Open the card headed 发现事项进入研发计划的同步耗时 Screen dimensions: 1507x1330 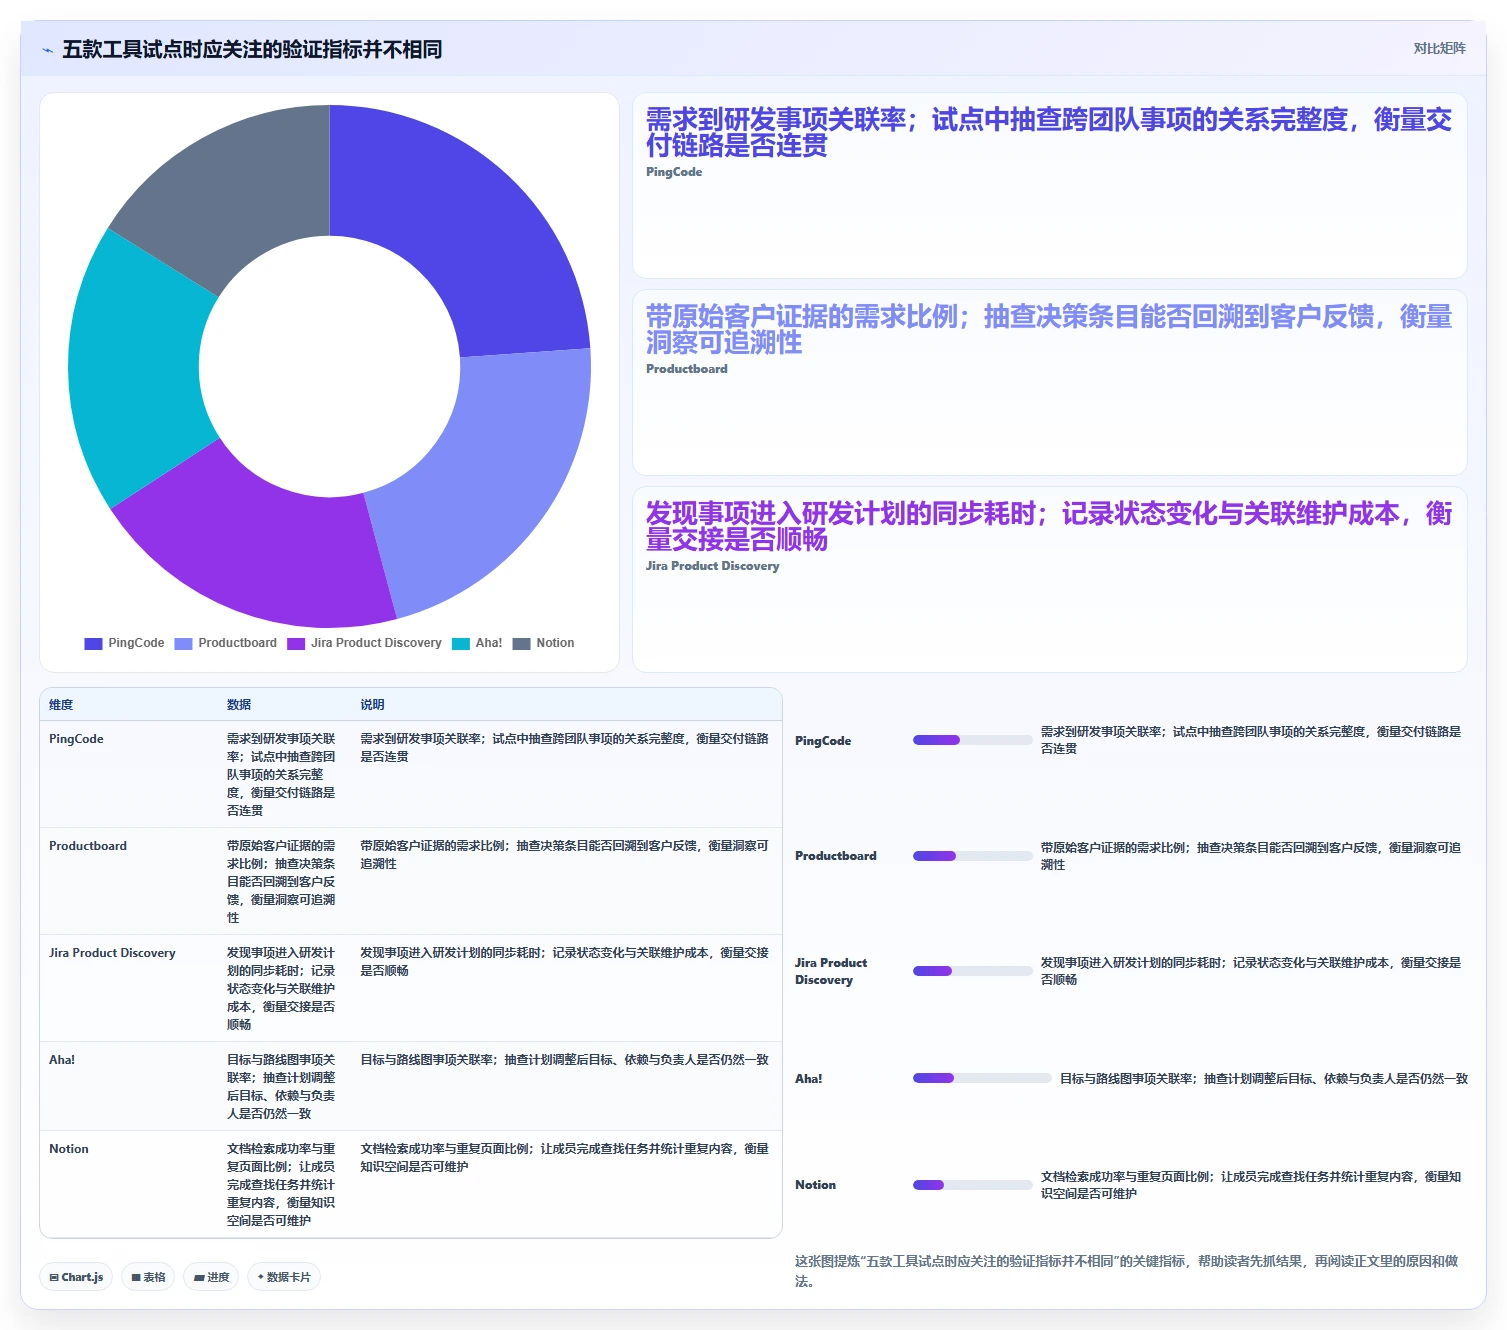1049,580
